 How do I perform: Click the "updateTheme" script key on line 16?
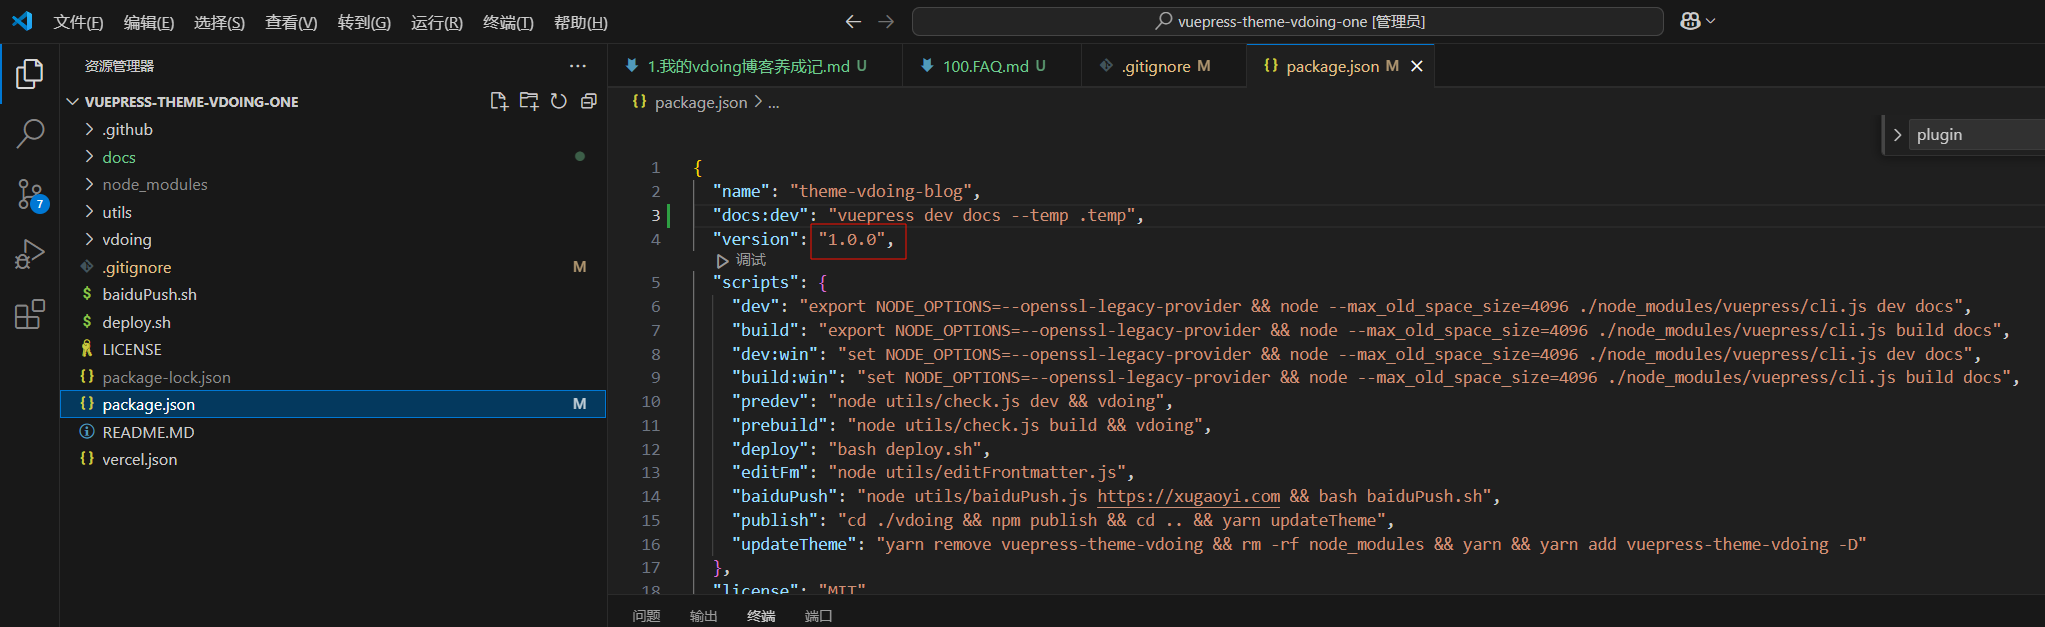coord(794,544)
